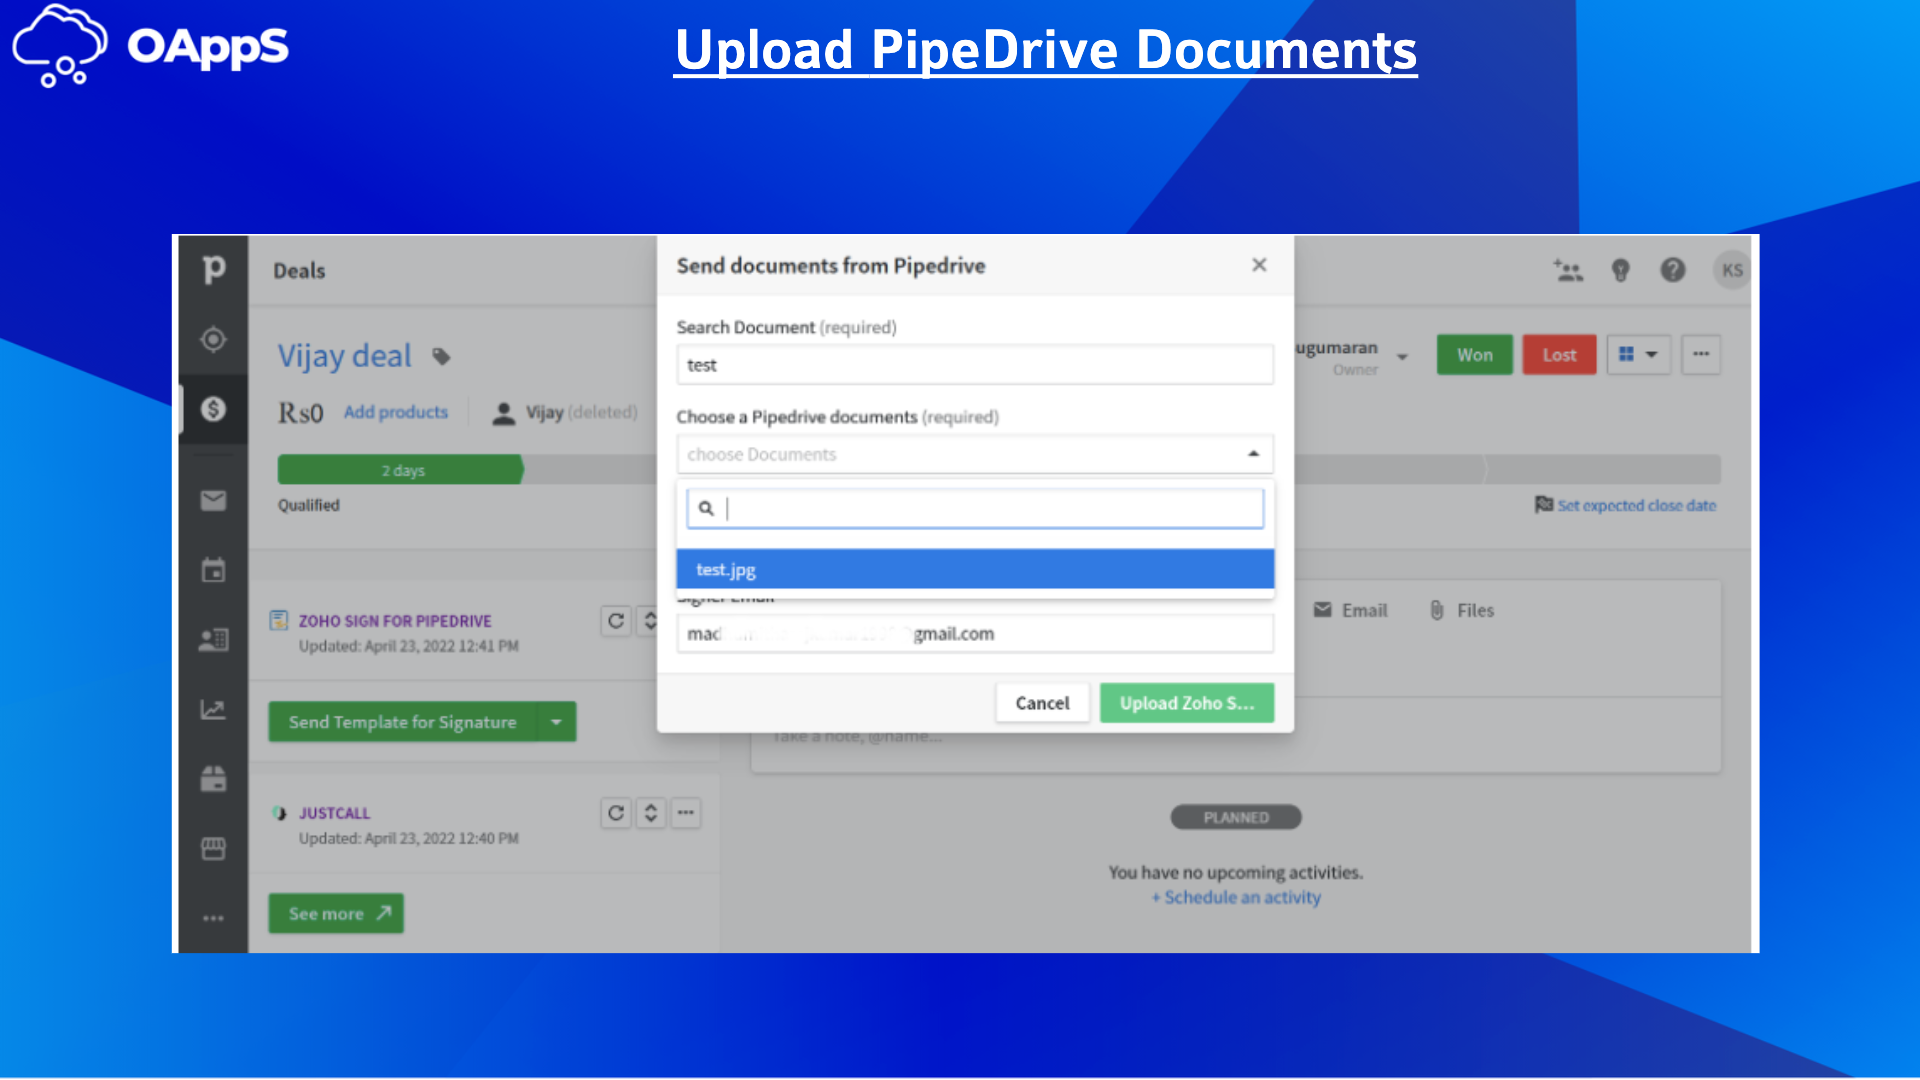Click the ZOHO SIGN FOR PIPEDRIVE panel title

tap(395, 621)
